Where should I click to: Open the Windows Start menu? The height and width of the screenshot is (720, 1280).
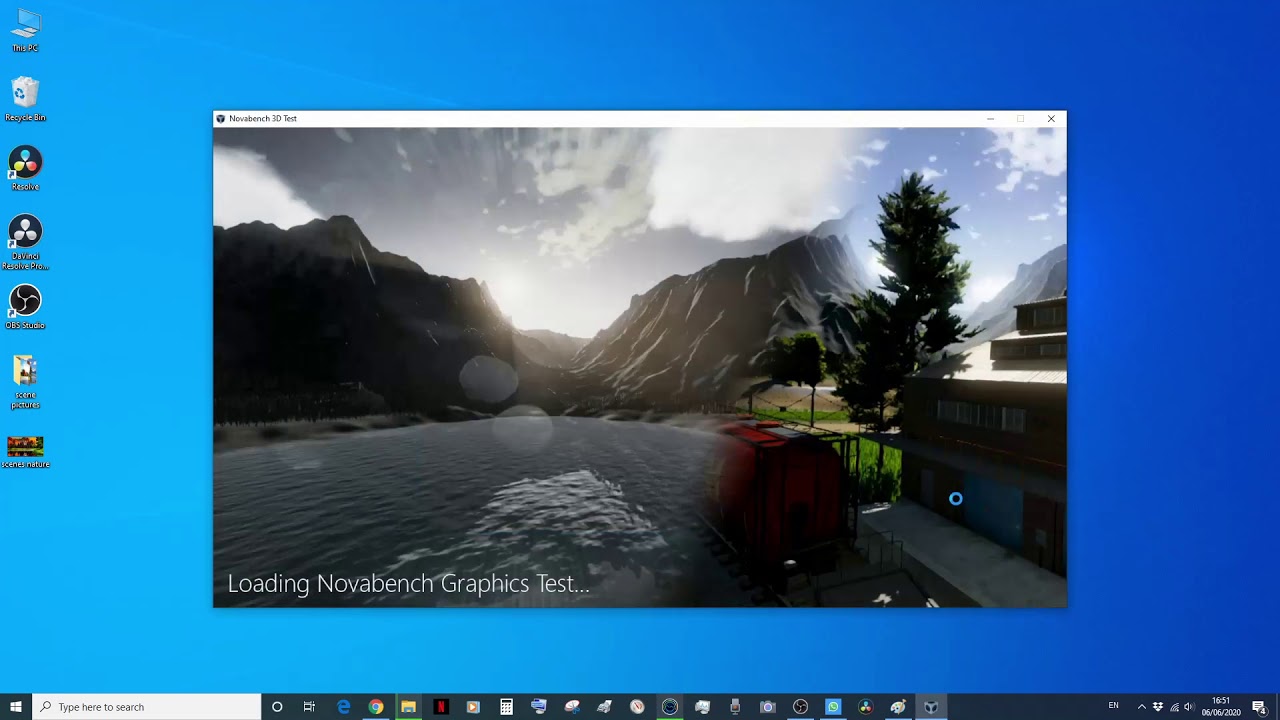[x=16, y=707]
